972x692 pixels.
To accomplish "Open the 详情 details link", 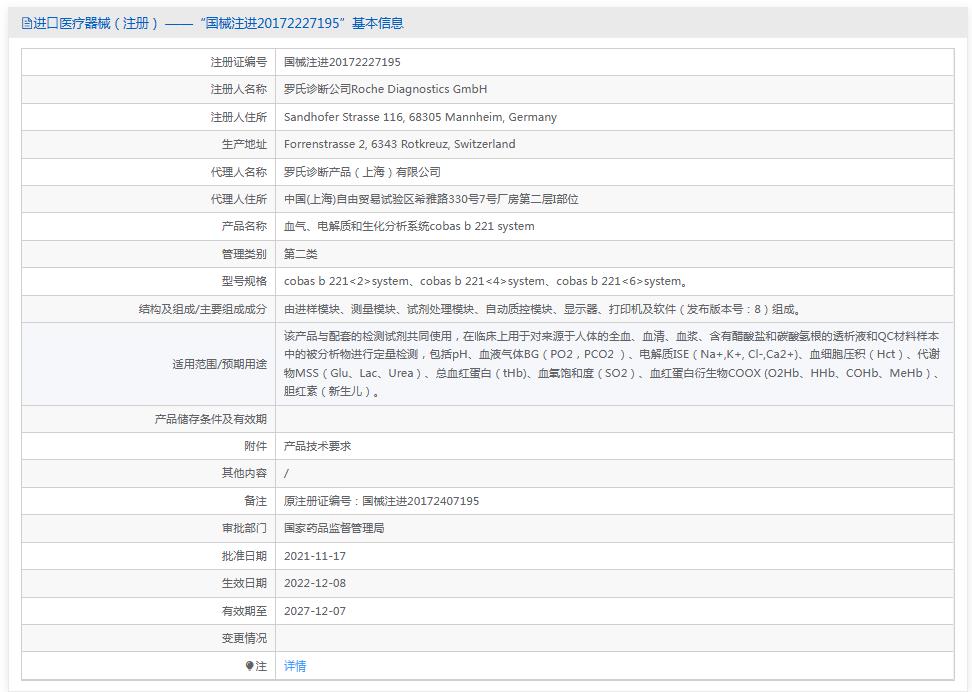I will click(x=295, y=666).
